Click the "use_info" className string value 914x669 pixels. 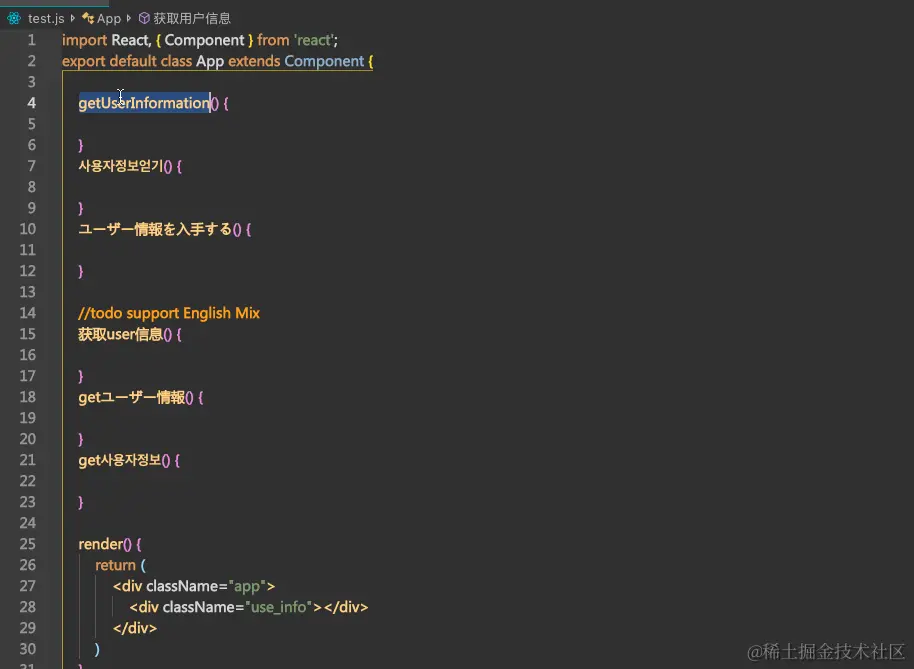279,607
